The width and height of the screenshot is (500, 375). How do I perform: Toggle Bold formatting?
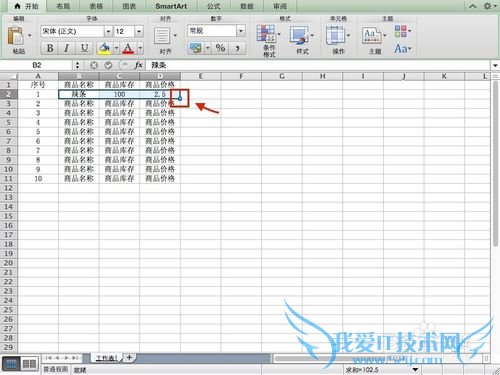click(50, 48)
